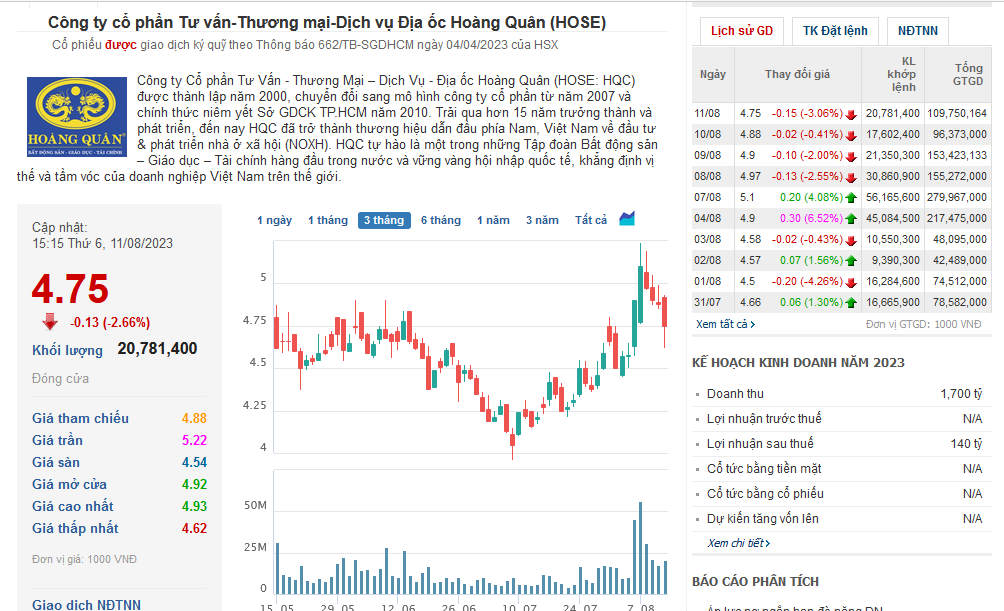This screenshot has height=611, width=1004.
Task: Select the 1 năm chart range
Action: pyautogui.click(x=493, y=220)
